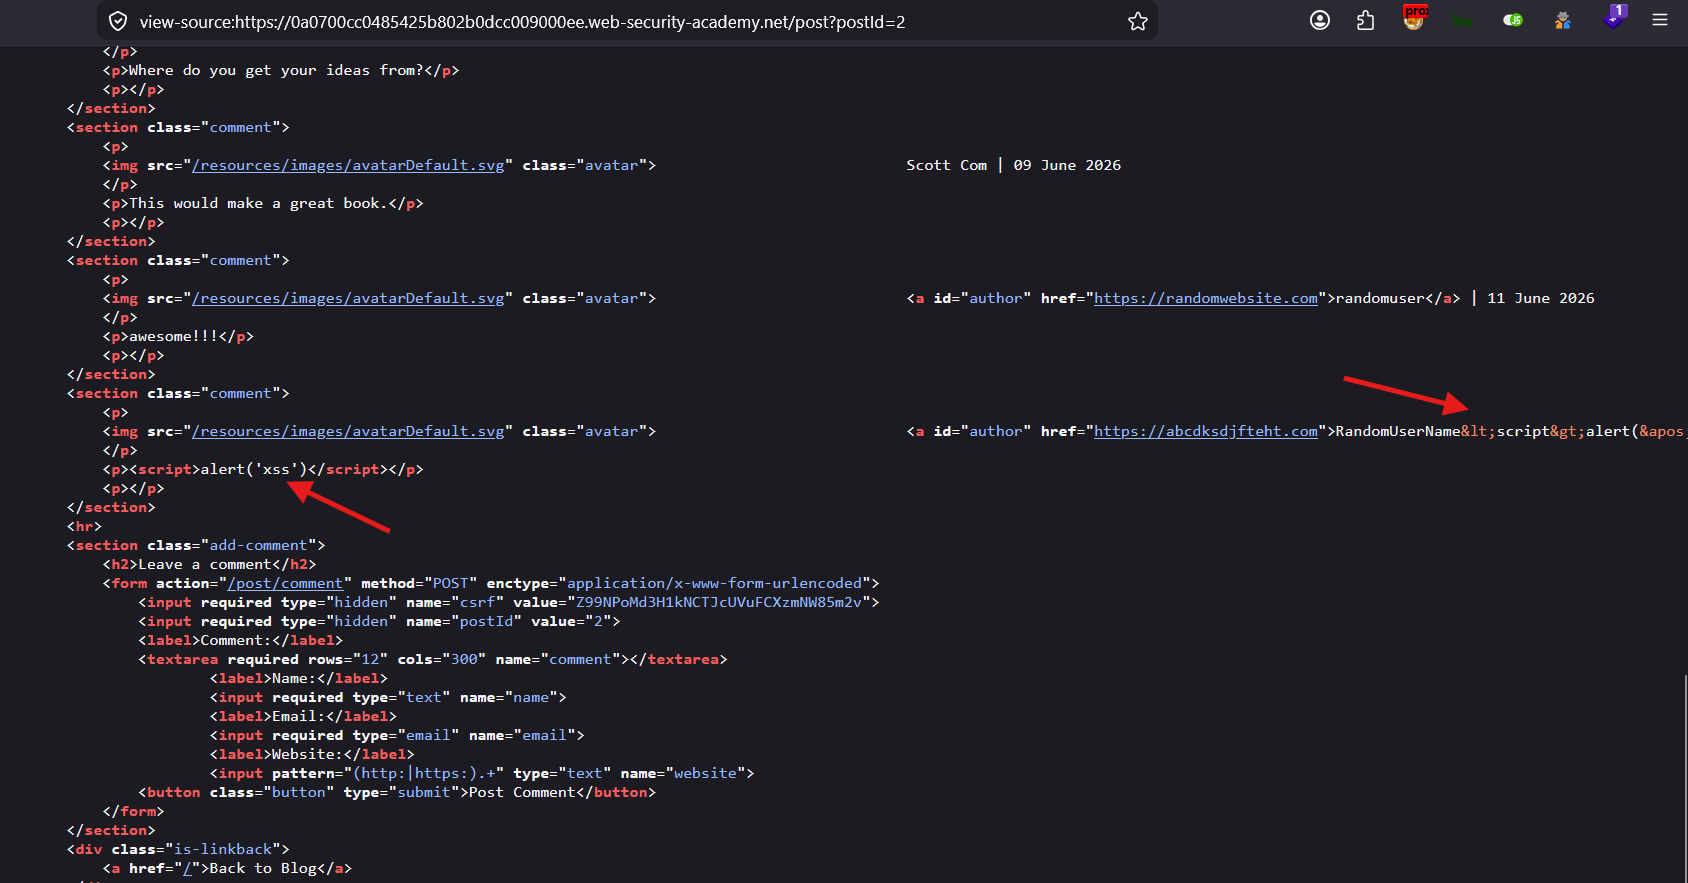1688x883 pixels.
Task: Follow the https://abcdksdjfteht.com link
Action: (1206, 431)
